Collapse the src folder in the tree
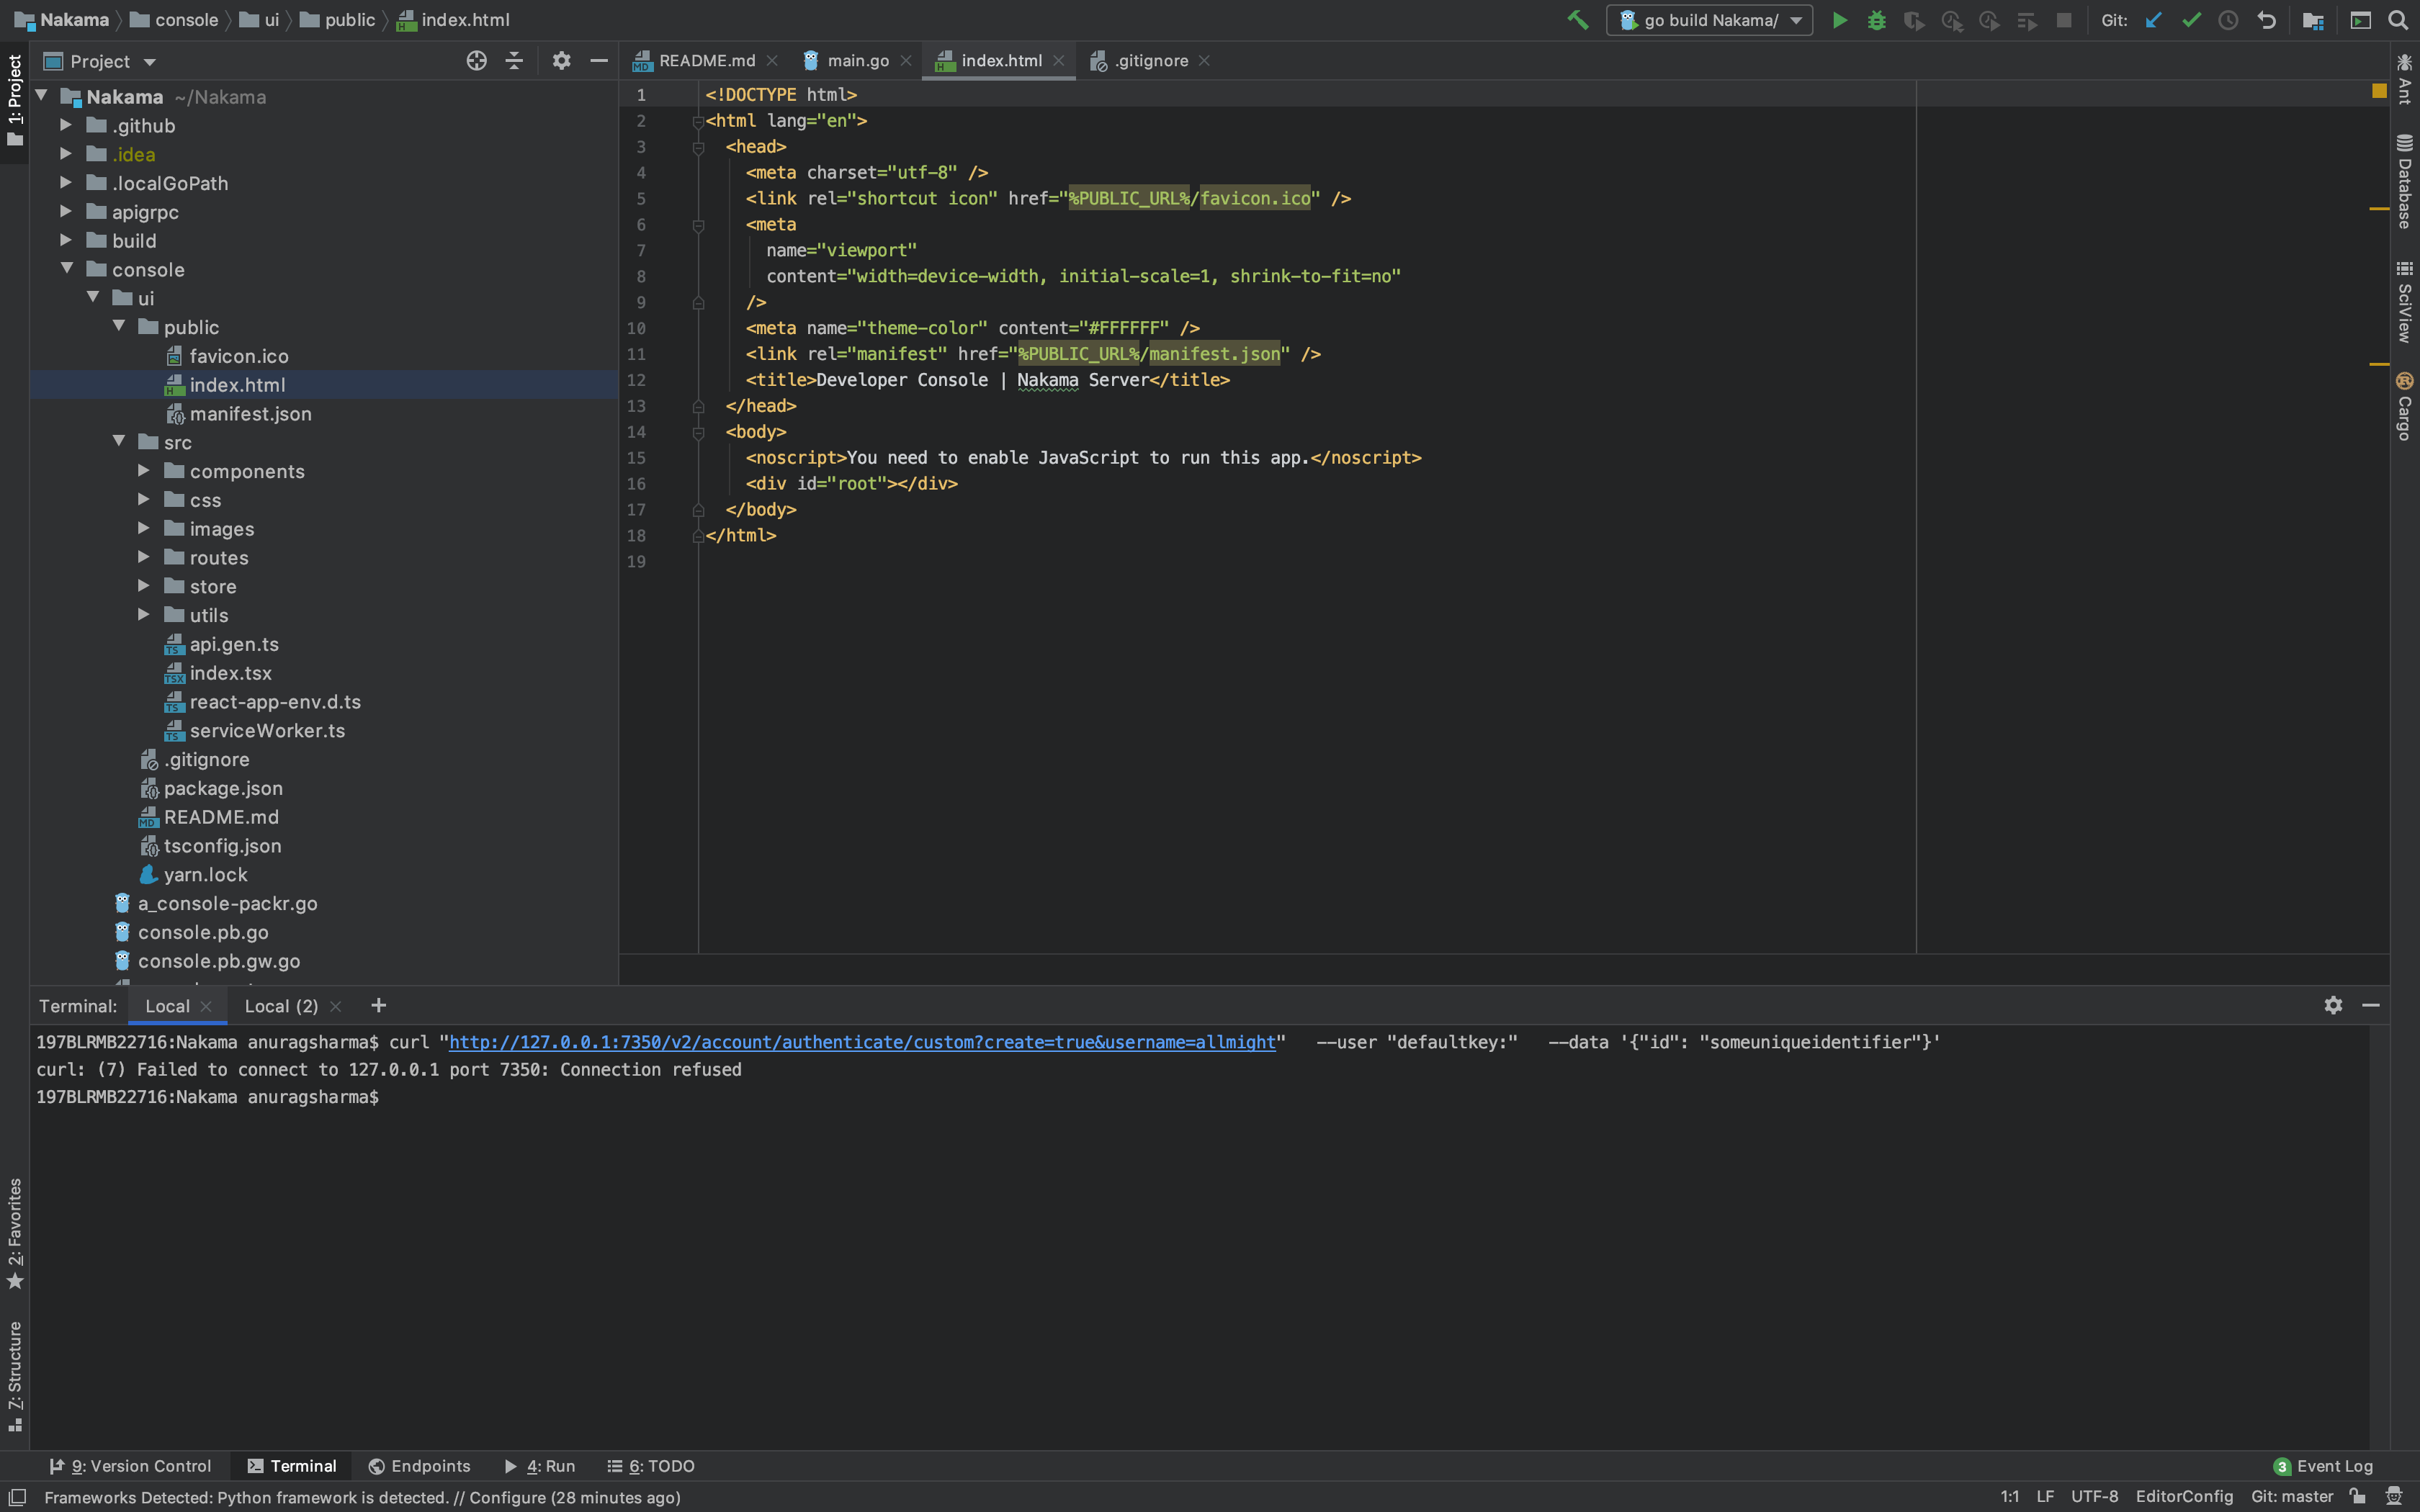This screenshot has width=2420, height=1512. tap(120, 441)
